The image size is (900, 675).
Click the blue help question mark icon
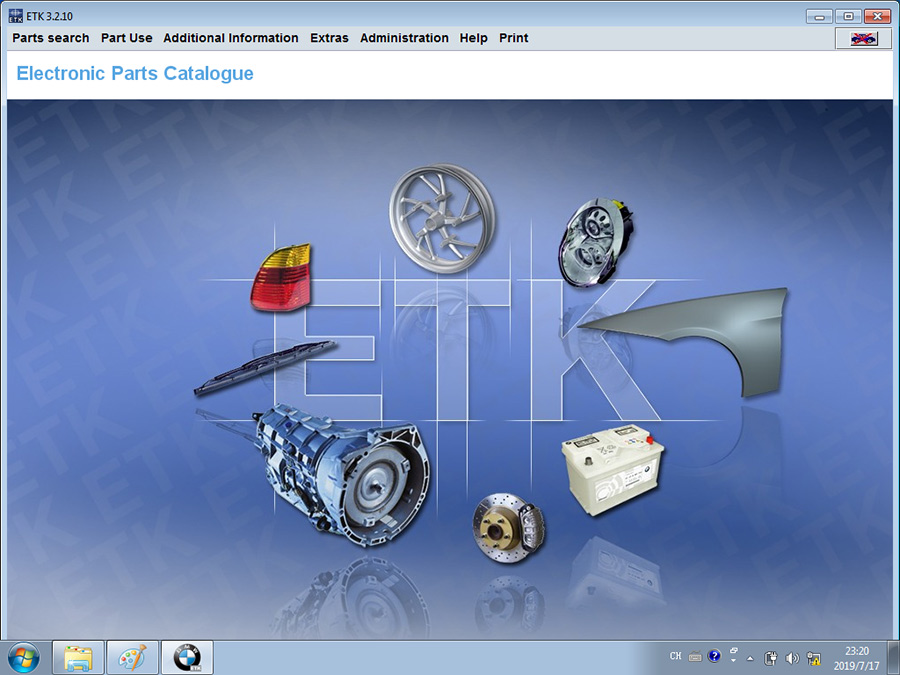coord(714,656)
